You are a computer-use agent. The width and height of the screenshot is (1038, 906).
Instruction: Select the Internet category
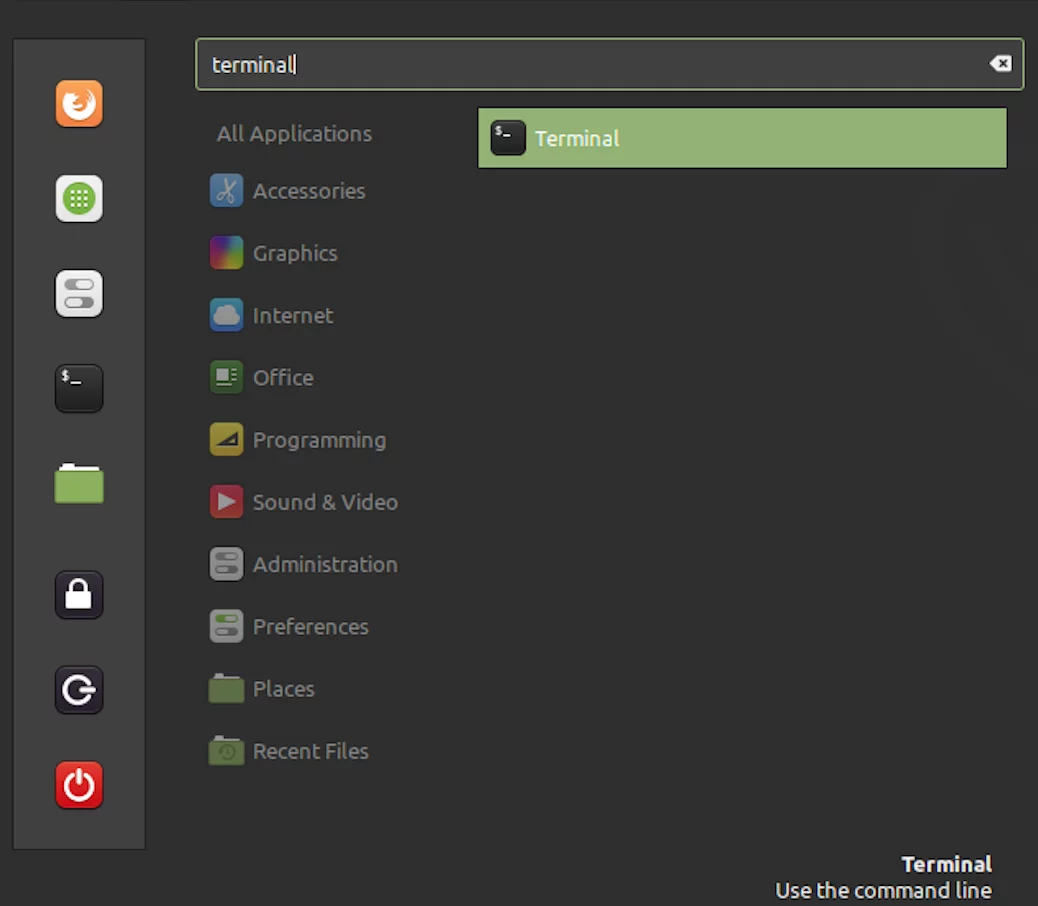click(271, 315)
